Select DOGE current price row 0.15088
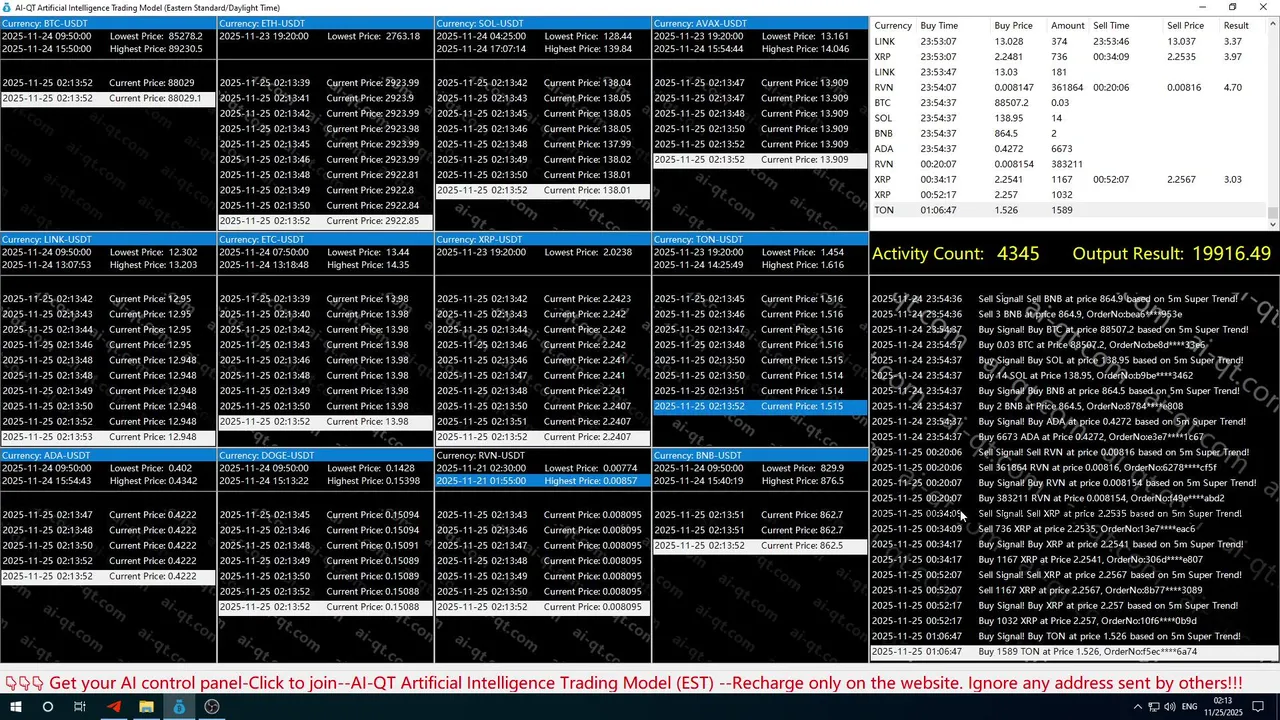The width and height of the screenshot is (1280, 720). [x=325, y=607]
